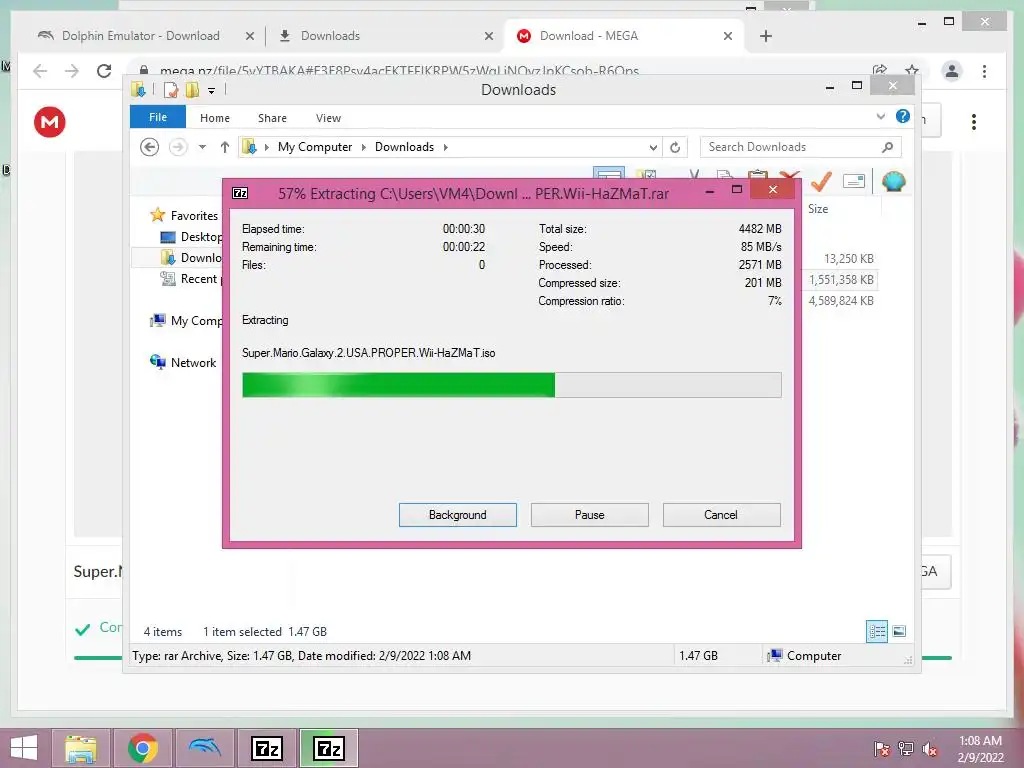
Task: Click the 4,589,824 KB size value
Action: click(x=841, y=300)
